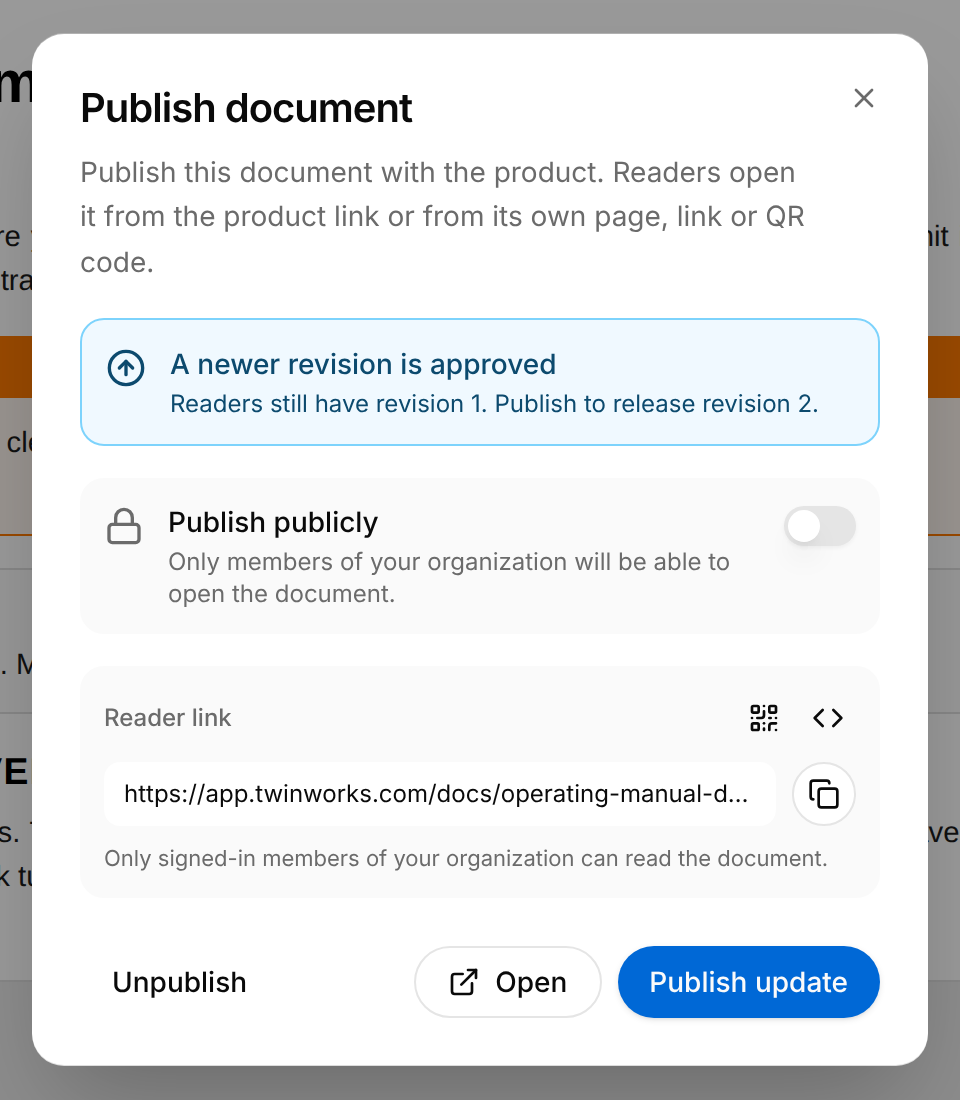This screenshot has height=1100, width=960.
Task: Close the Publish document dialog
Action: (x=863, y=98)
